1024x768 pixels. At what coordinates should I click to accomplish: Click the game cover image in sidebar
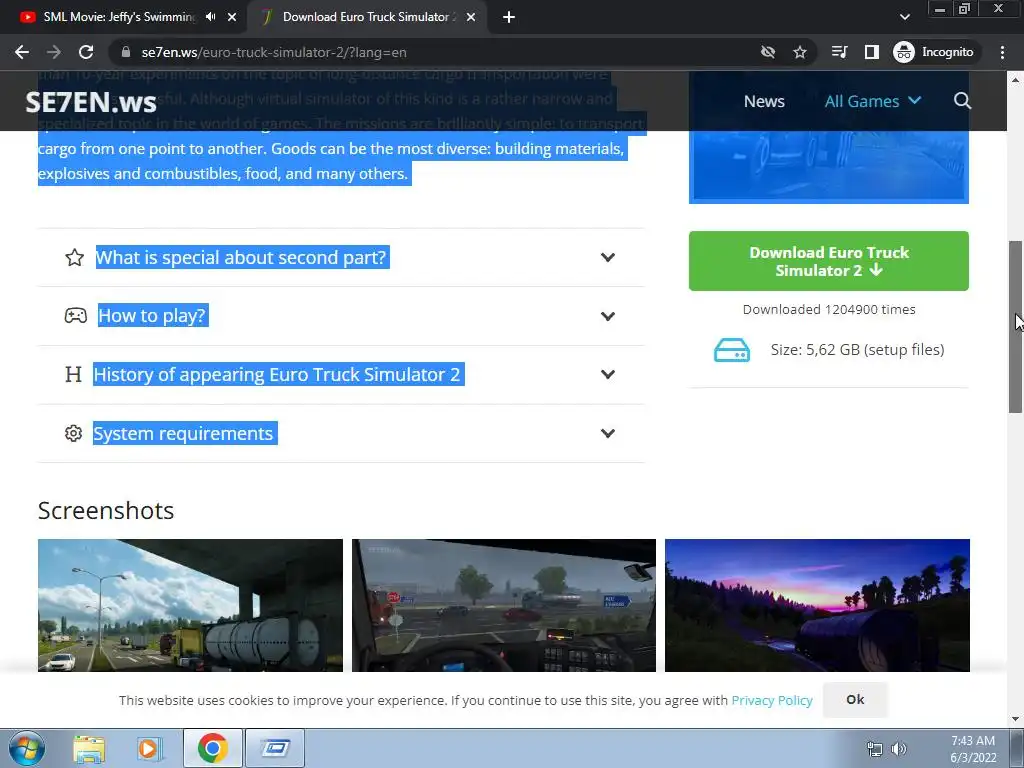829,167
